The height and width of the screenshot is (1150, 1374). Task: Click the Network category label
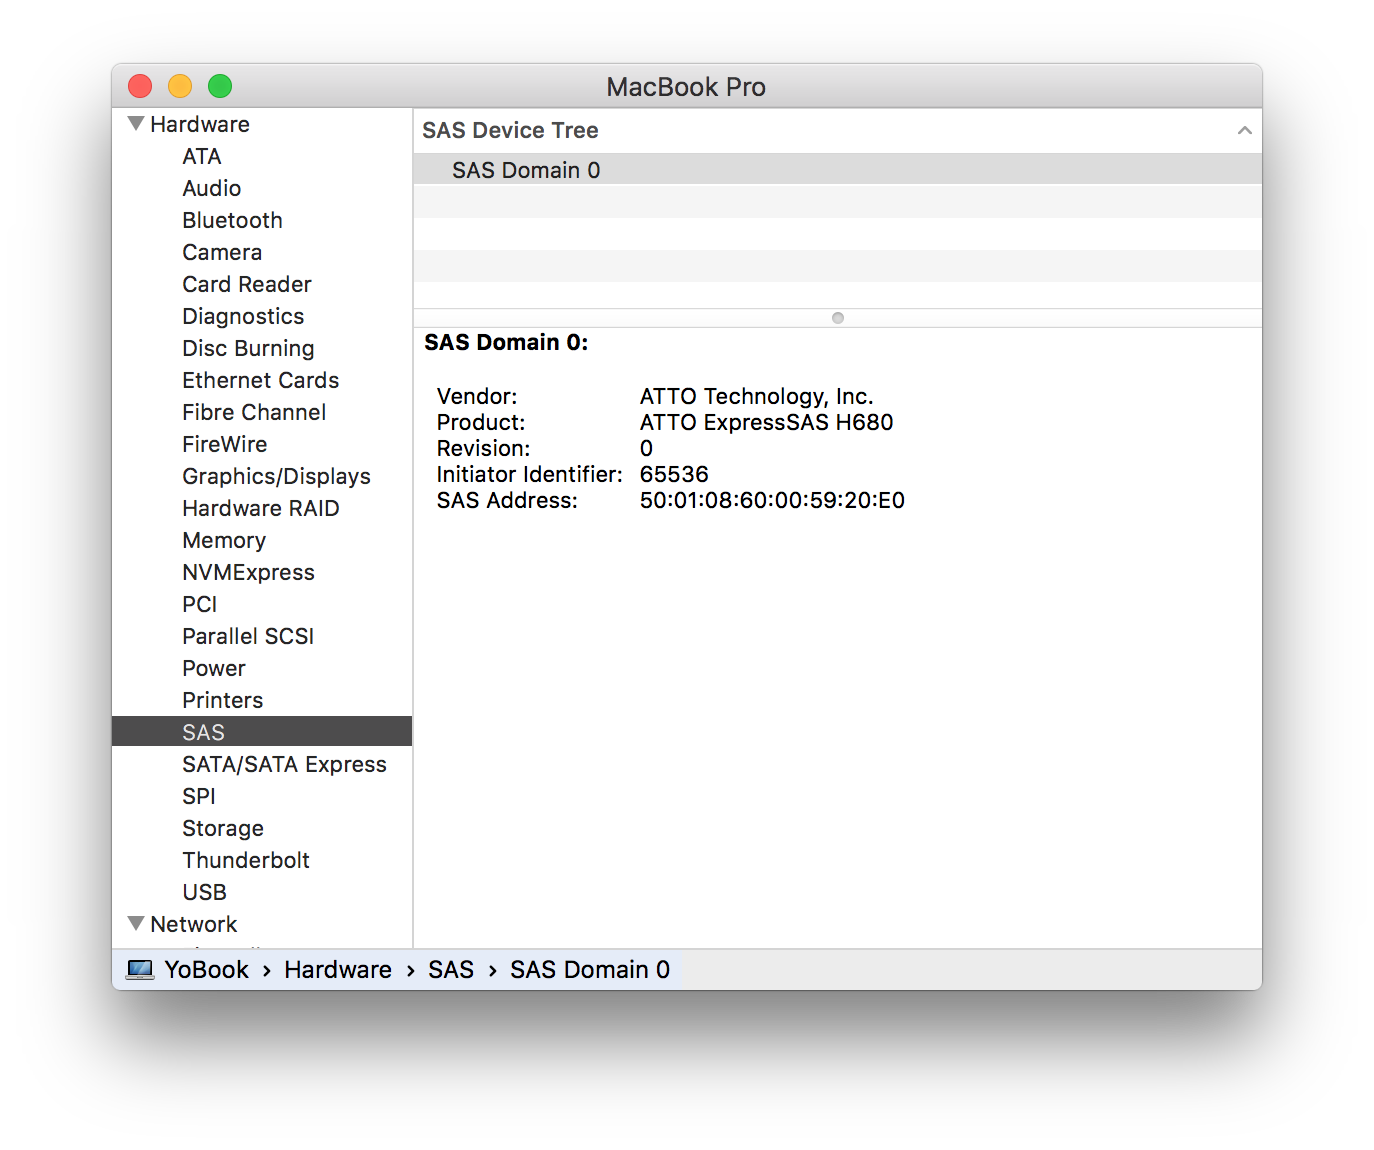194,925
